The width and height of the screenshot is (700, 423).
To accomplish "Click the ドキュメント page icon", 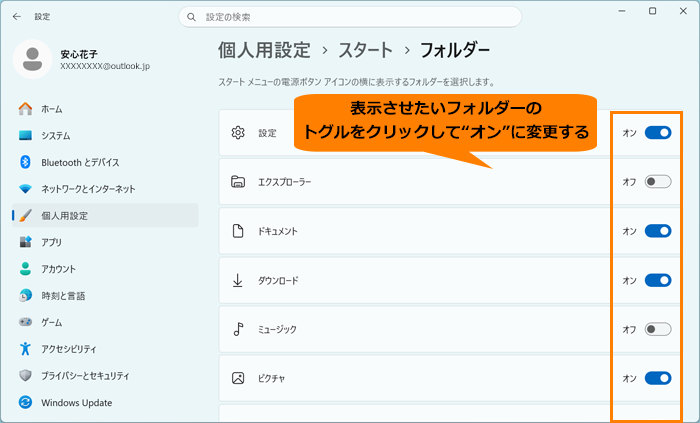I will (238, 231).
